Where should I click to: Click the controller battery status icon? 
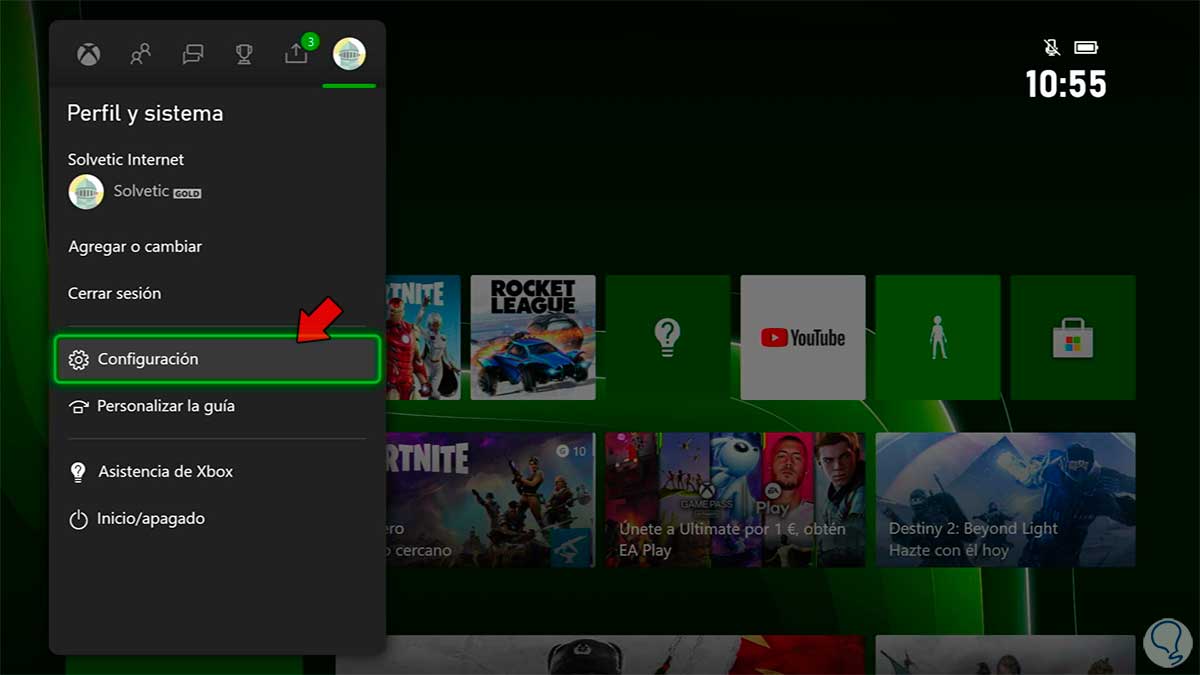coord(1086,47)
